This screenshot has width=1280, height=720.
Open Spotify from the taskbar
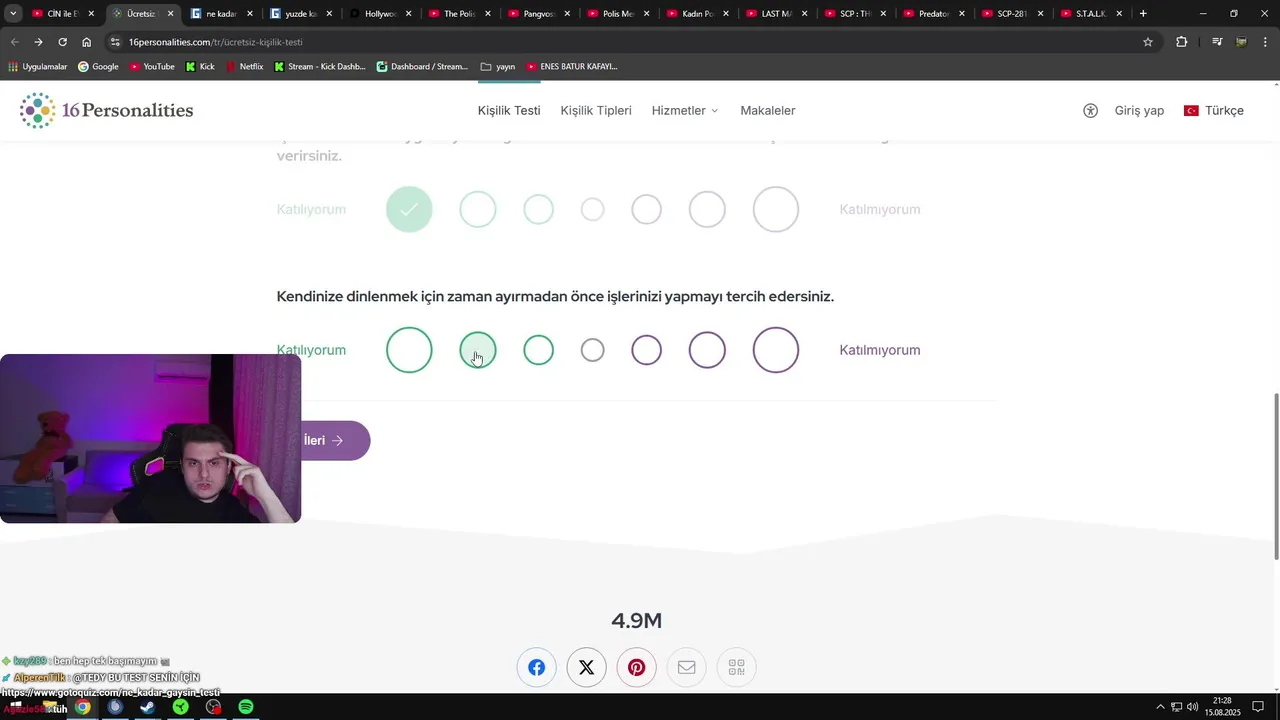[246, 707]
